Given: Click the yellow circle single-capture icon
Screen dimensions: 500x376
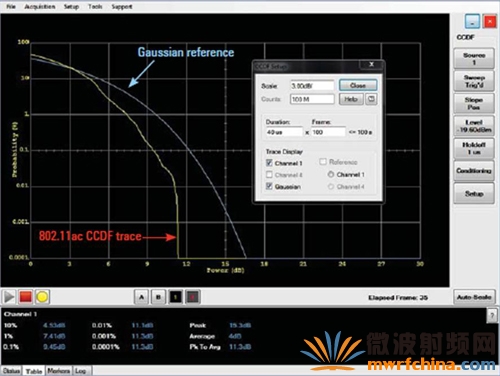Looking at the screenshot, I should tap(42, 297).
